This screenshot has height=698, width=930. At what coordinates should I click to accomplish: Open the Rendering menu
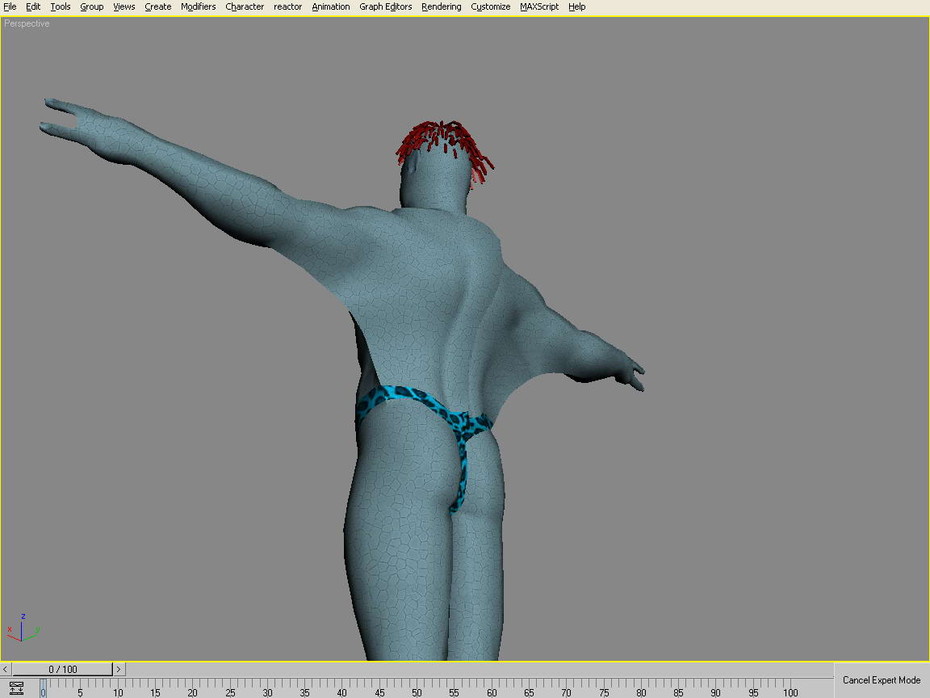tap(441, 7)
